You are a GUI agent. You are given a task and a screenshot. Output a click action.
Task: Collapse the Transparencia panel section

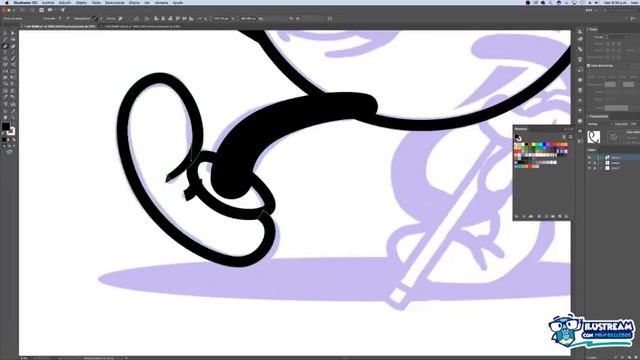point(587,116)
